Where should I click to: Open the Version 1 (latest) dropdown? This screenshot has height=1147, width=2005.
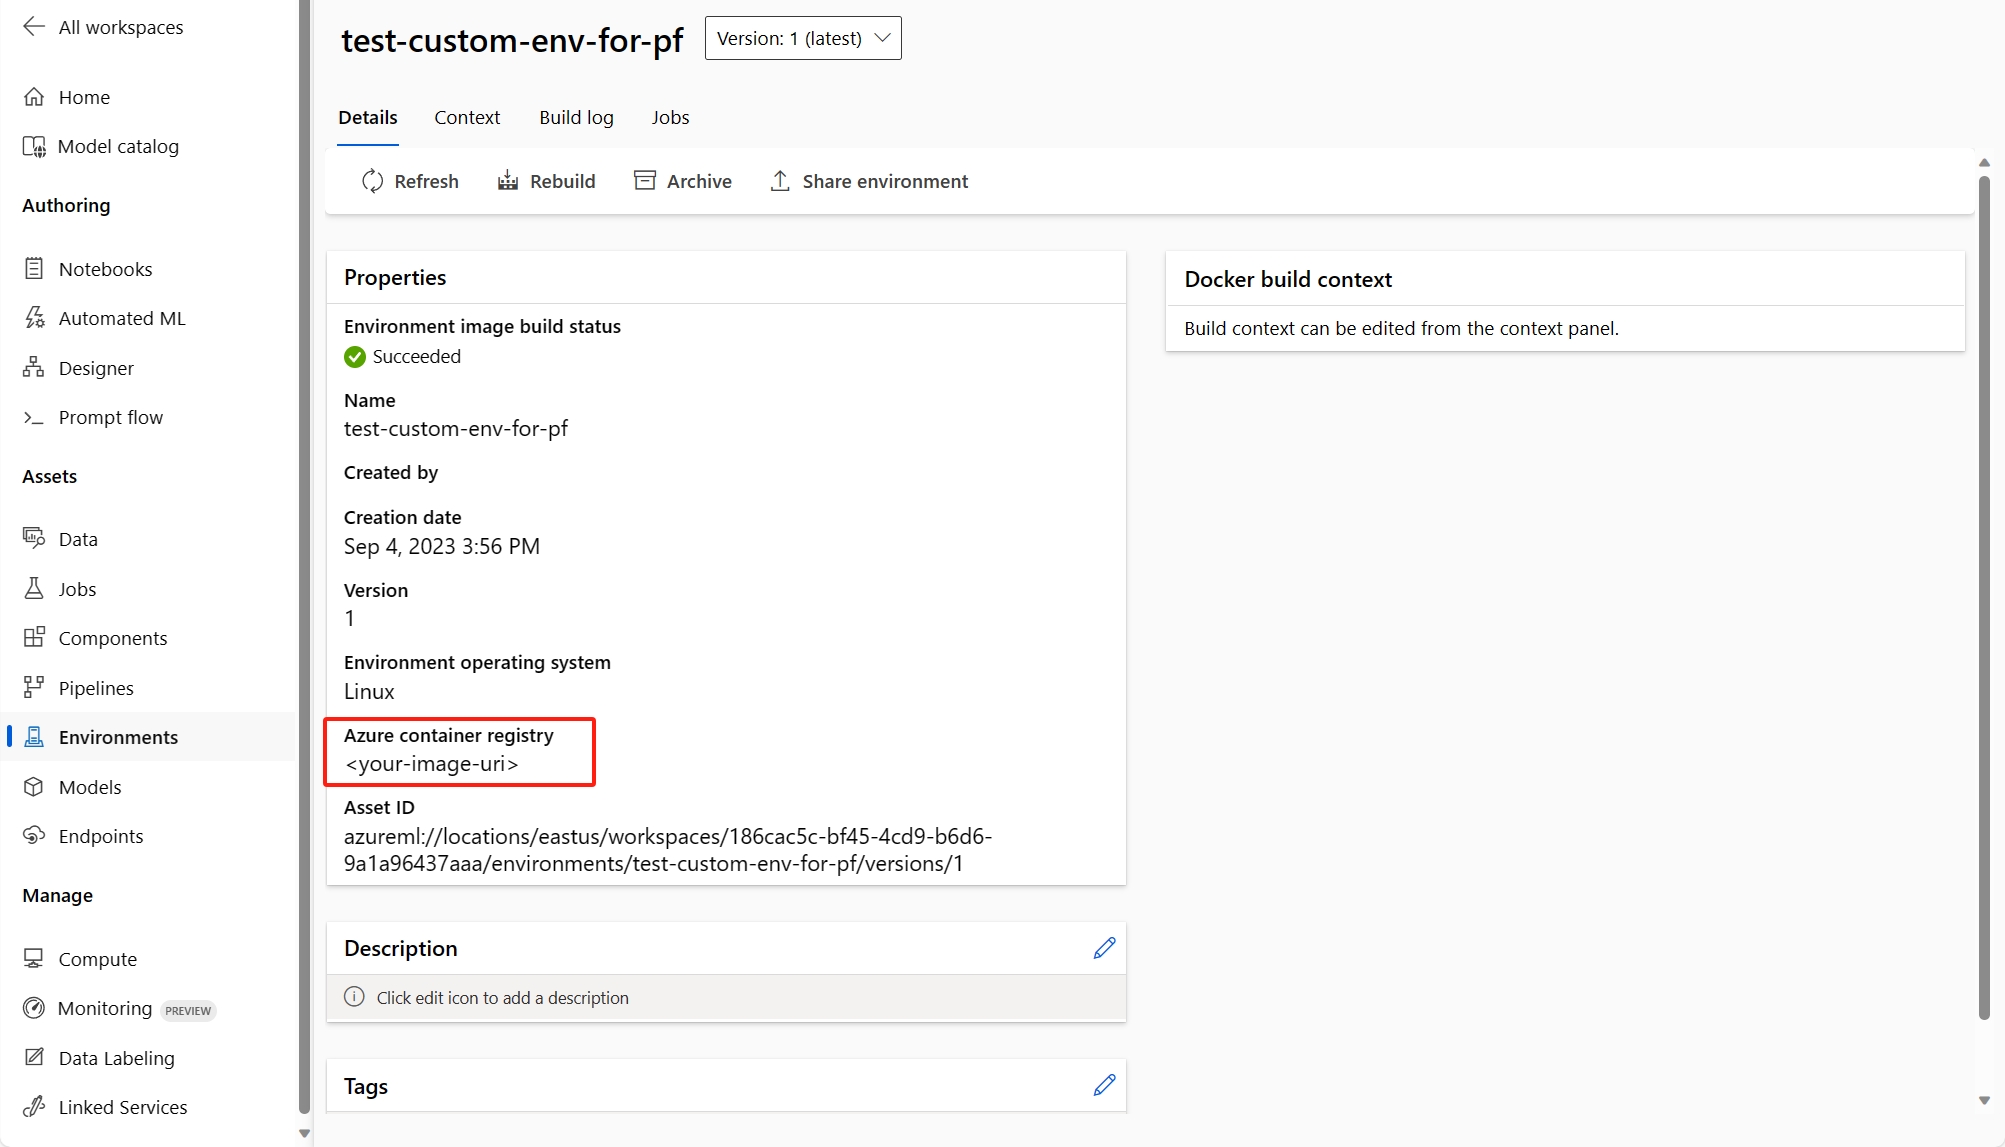tap(803, 38)
